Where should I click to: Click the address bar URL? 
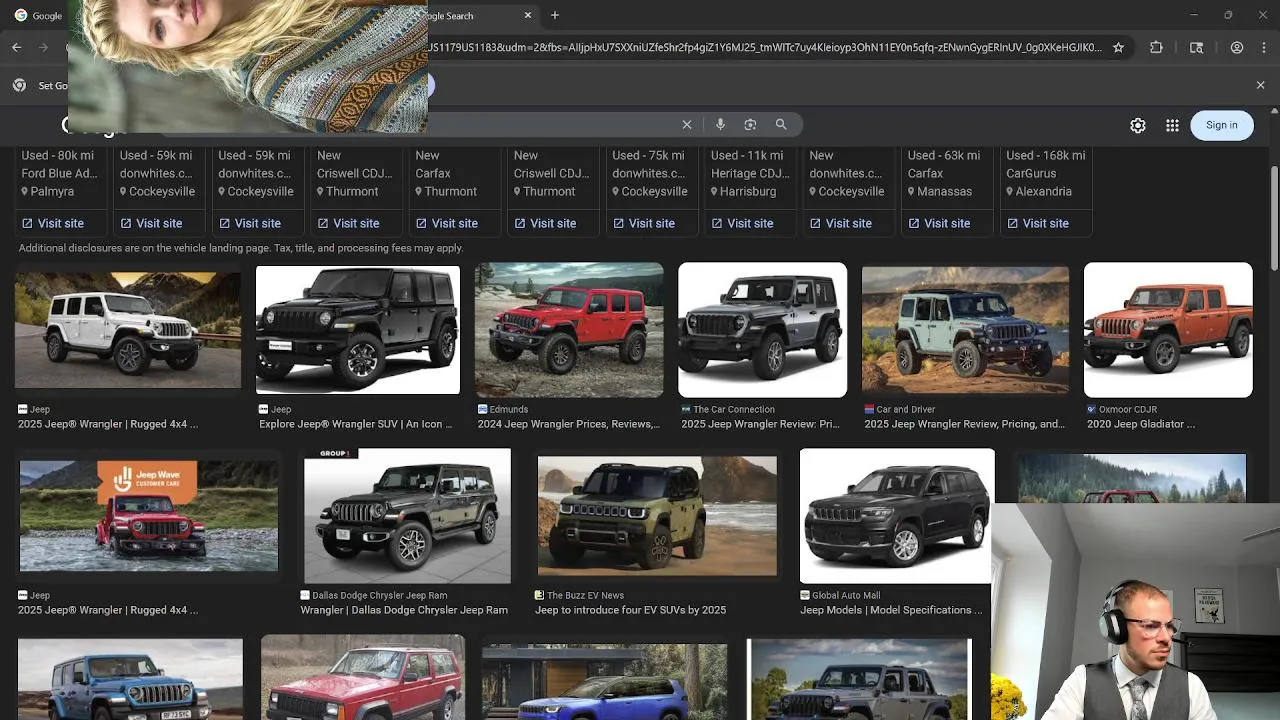point(765,47)
